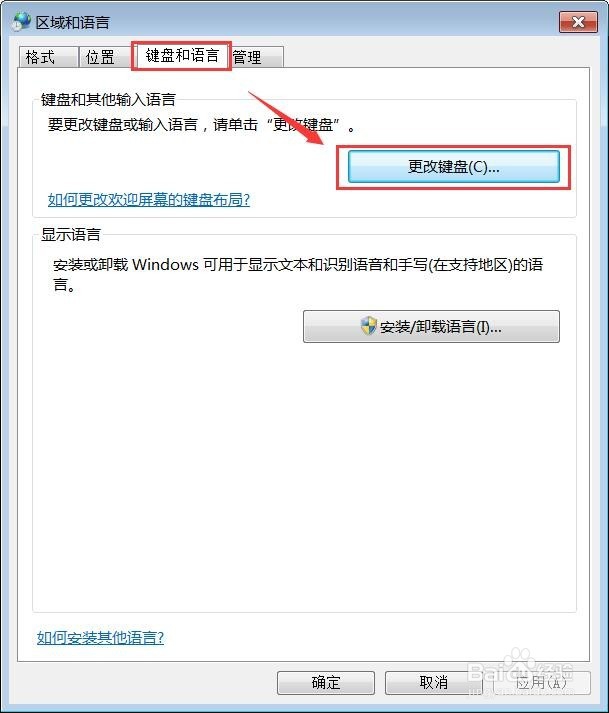The image size is (609, 713).
Task: Click the UAC shield icon on the install button
Action: 368,326
